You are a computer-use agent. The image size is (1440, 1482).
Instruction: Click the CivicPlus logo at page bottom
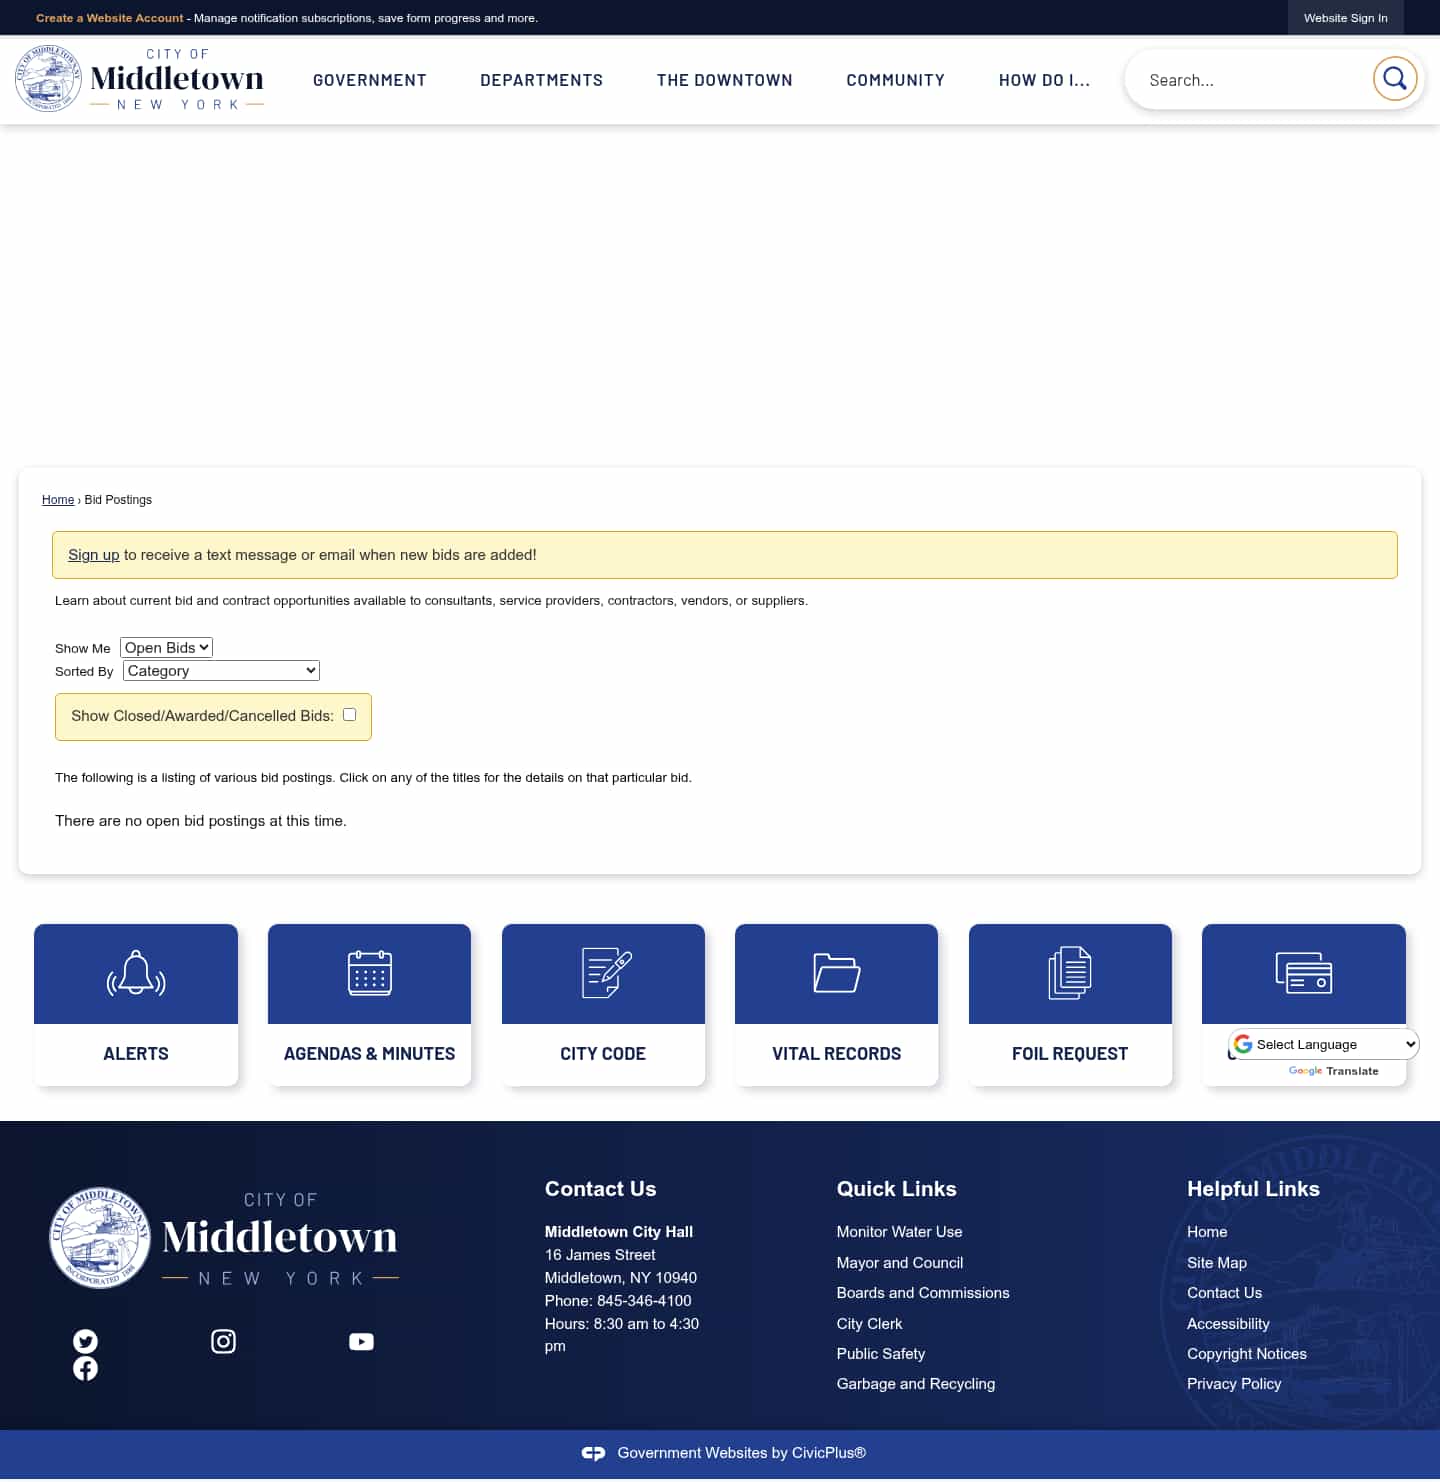(x=593, y=1453)
